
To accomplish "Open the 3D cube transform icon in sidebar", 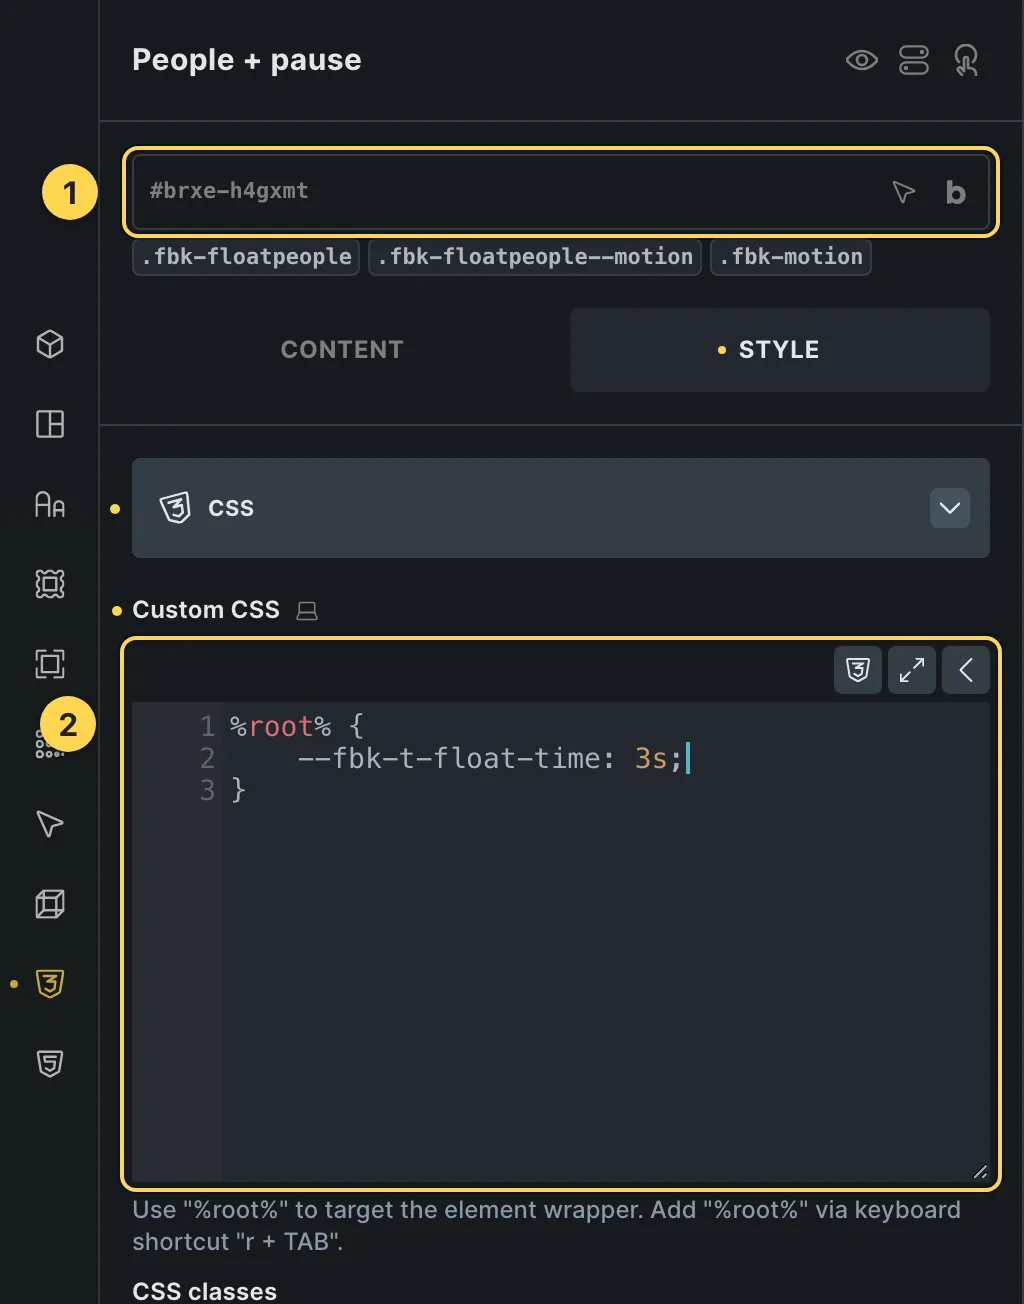I will tap(50, 904).
